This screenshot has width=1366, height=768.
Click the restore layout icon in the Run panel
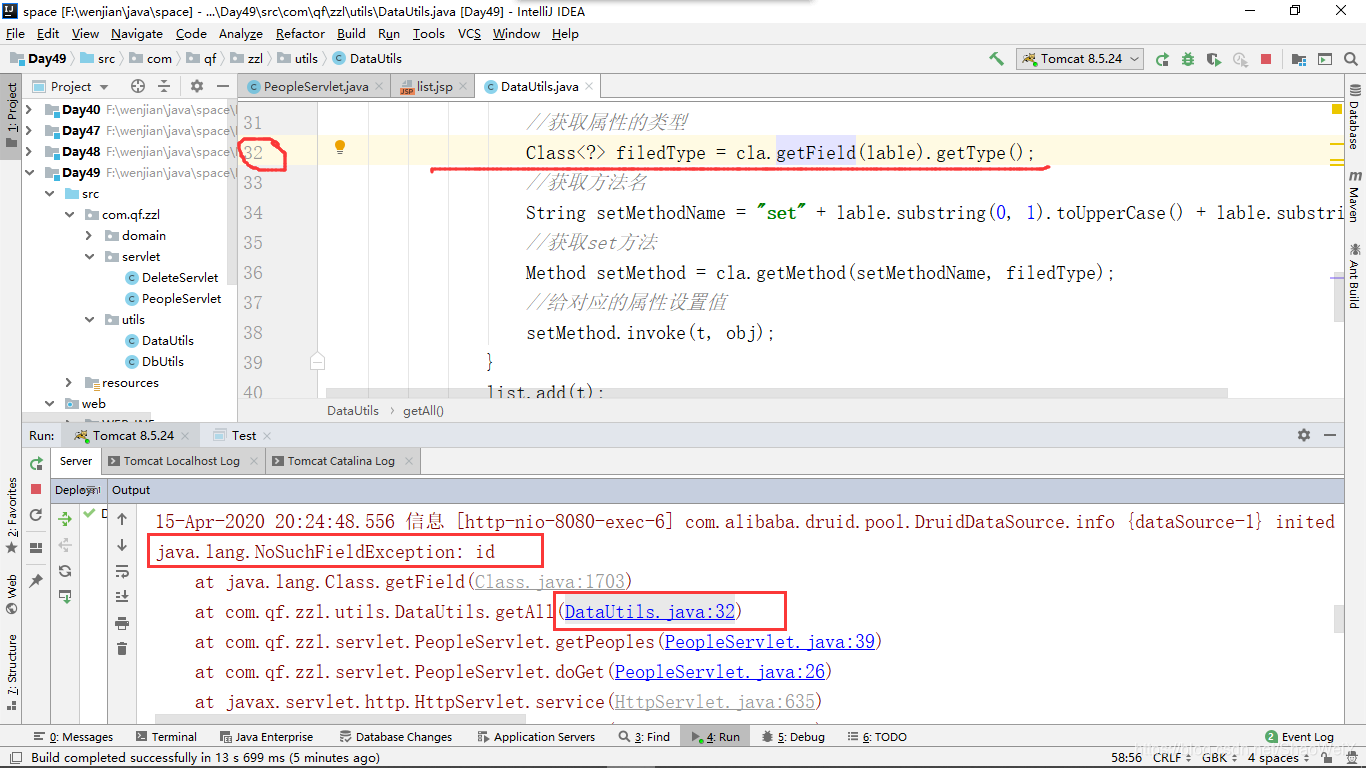point(36,547)
